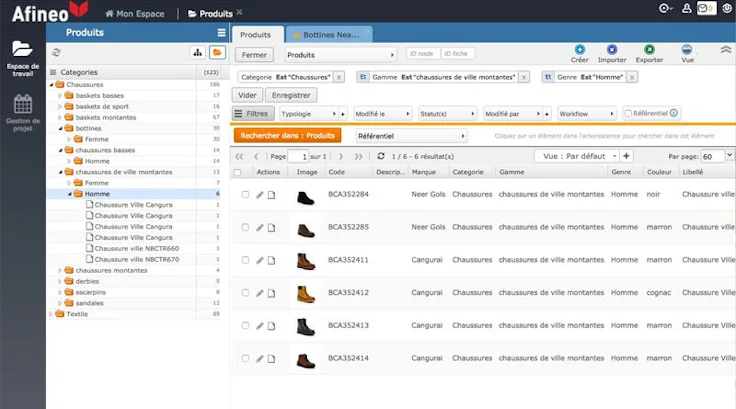Reload the results list
Image resolution: width=736 pixels, height=409 pixels.
pos(381,156)
